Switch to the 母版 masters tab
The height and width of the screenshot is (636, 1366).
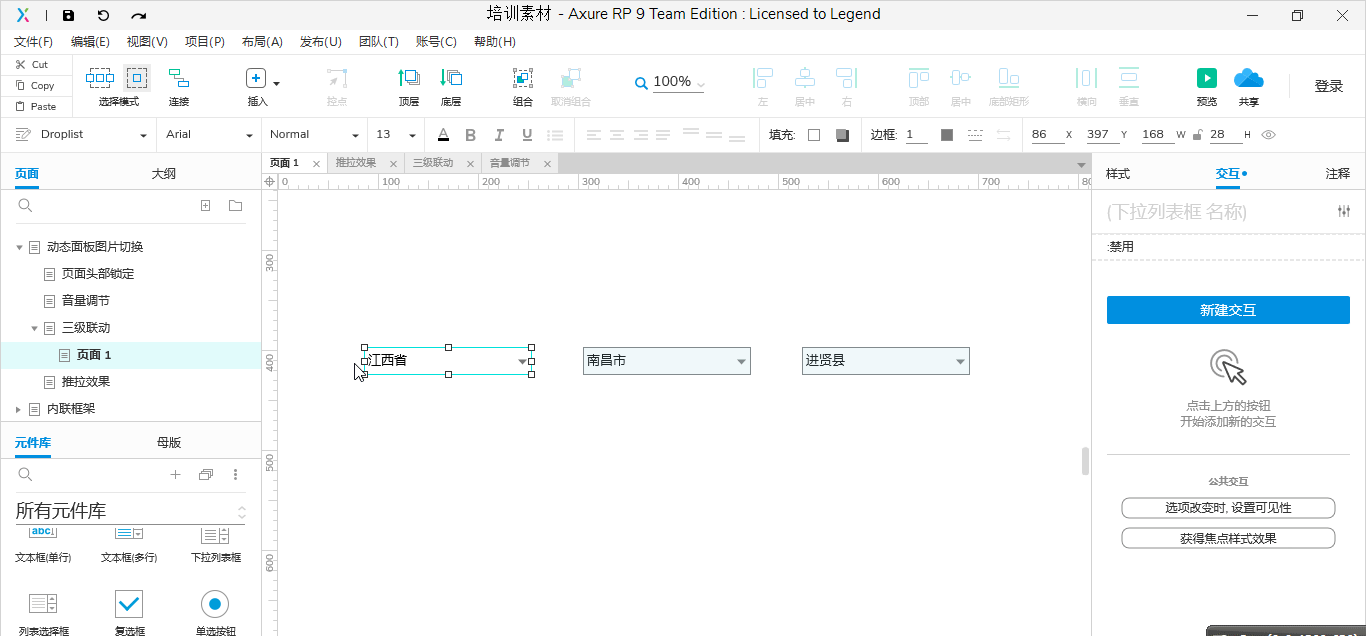tap(169, 443)
